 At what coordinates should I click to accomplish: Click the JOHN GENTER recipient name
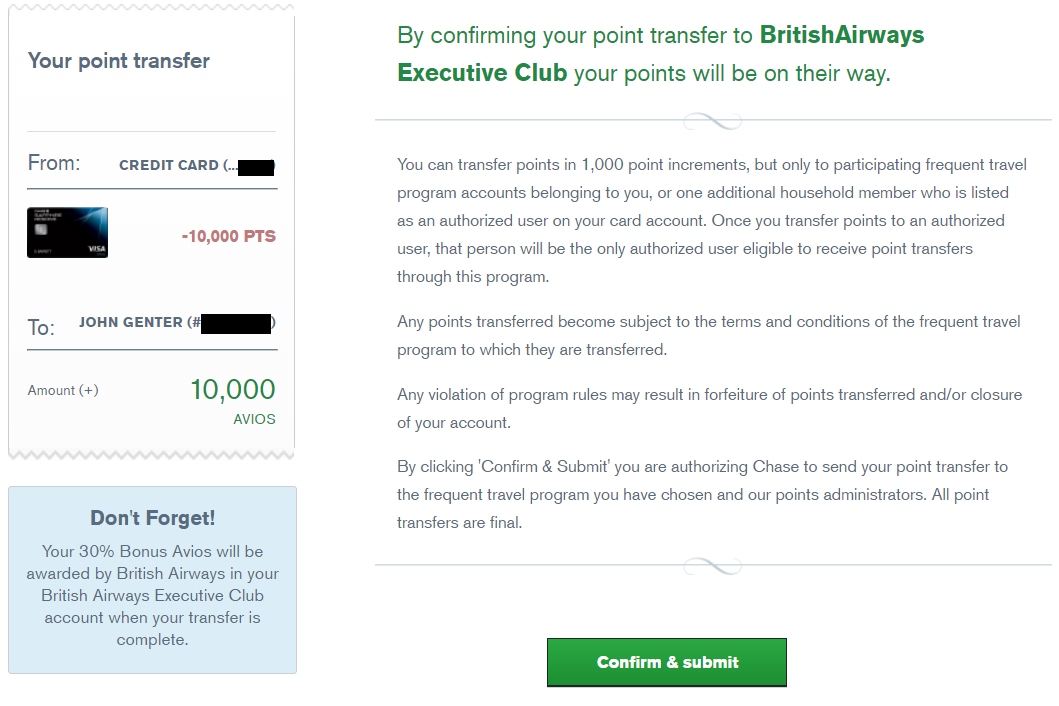tap(131, 323)
